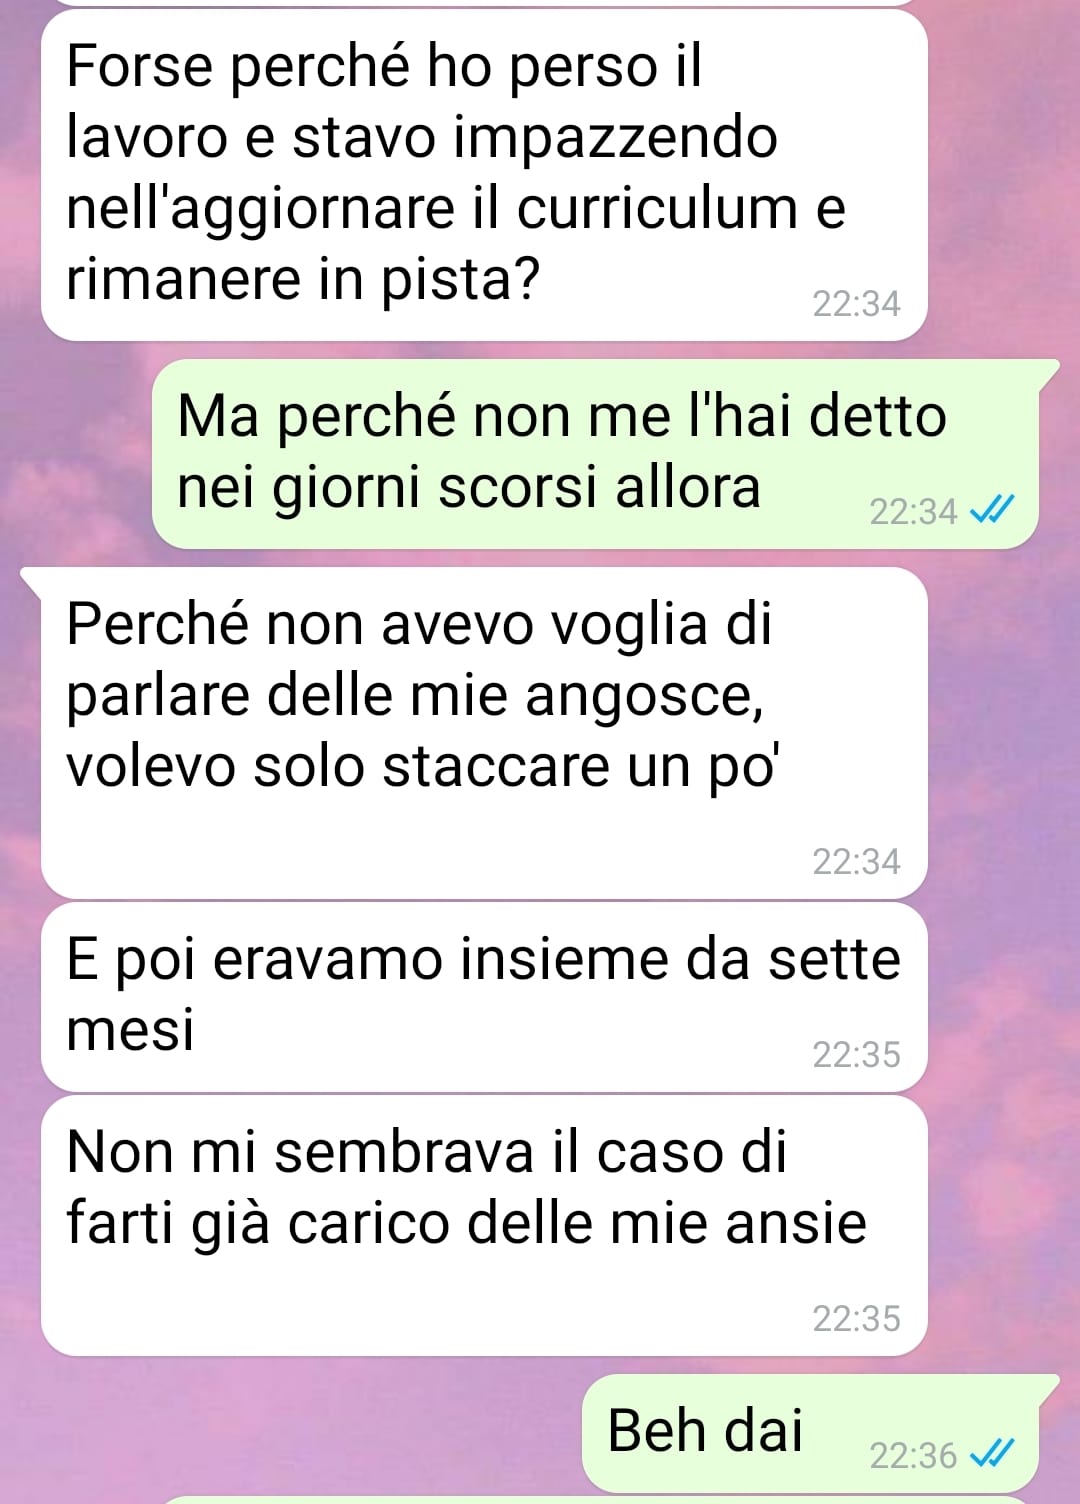Image resolution: width=1080 pixels, height=1504 pixels.
Task: Tap the words 'rimanere in pista?'
Action: tap(303, 279)
